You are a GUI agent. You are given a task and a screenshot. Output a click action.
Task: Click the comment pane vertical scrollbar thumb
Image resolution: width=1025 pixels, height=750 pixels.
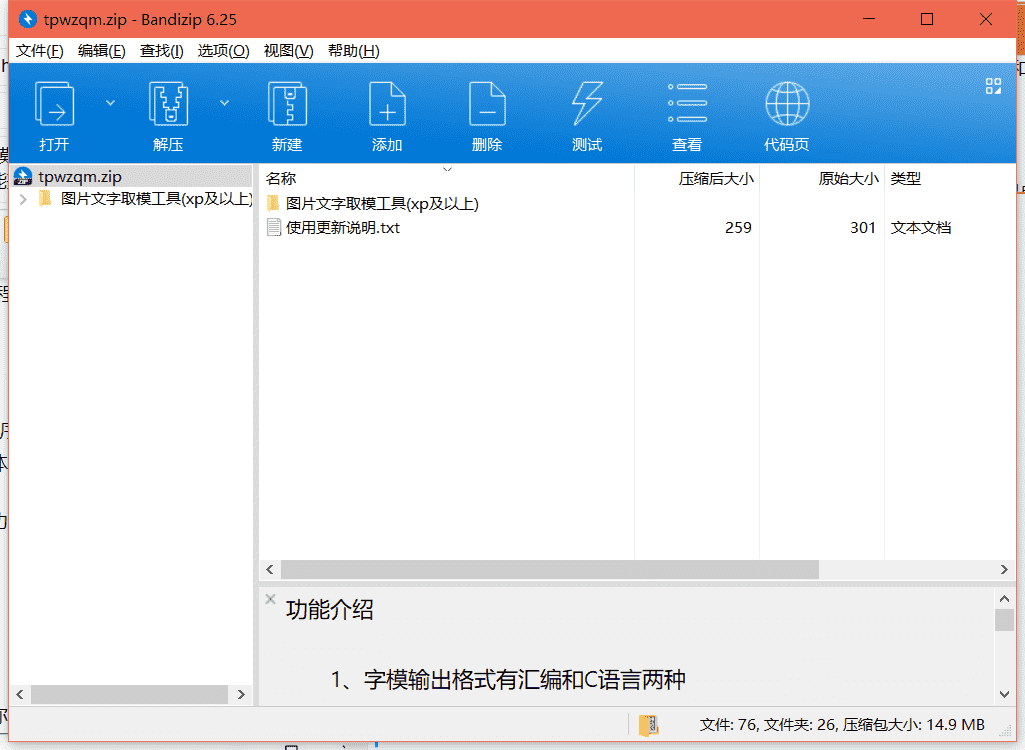click(1005, 620)
